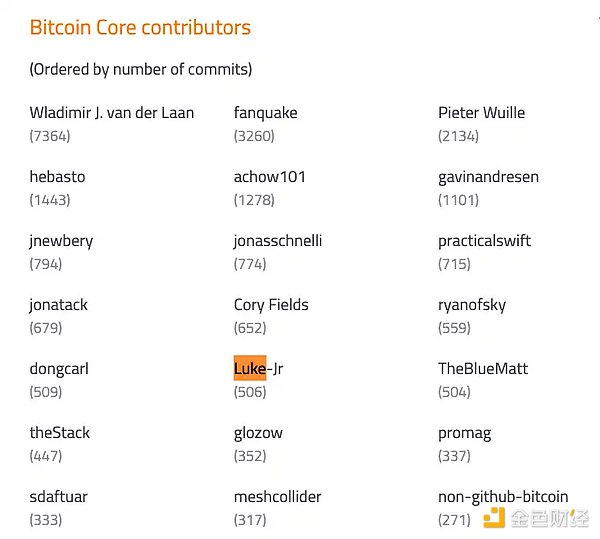Click gavinandresen contributor name

[488, 177]
